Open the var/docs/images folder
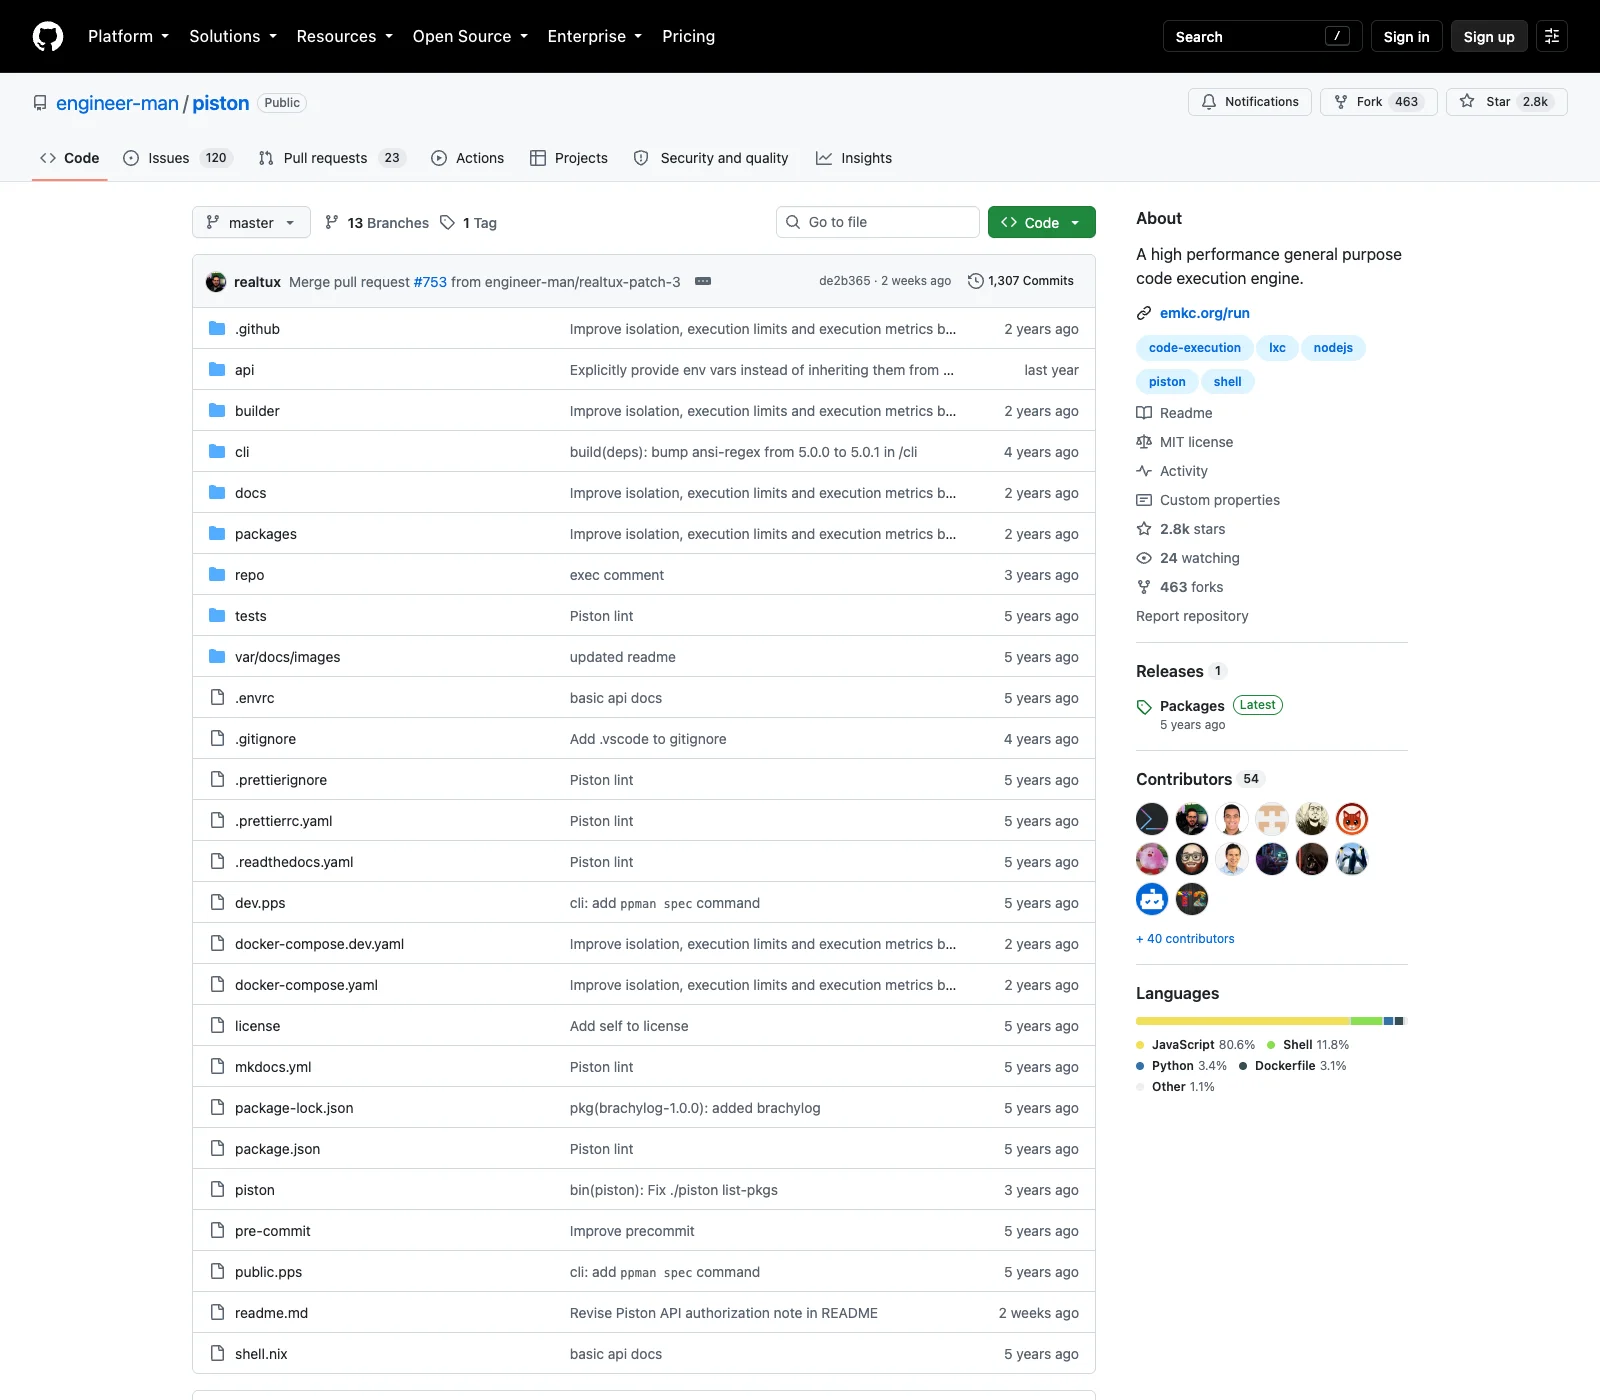Viewport: 1600px width, 1400px height. point(287,657)
